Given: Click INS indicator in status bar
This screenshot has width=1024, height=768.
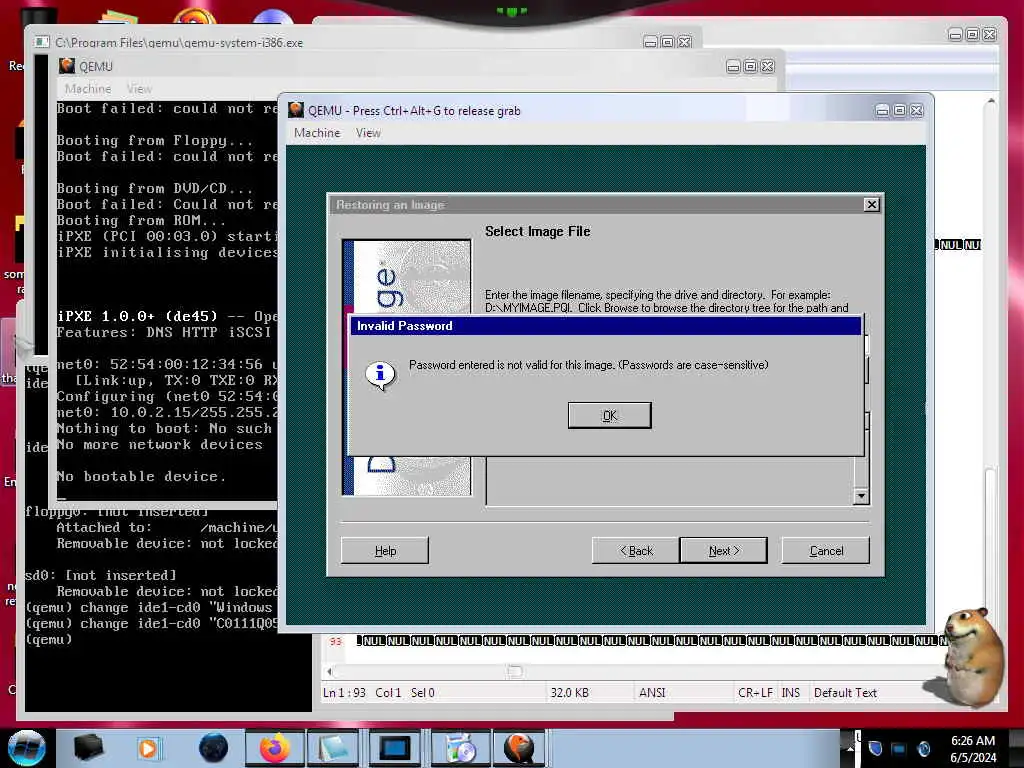Looking at the screenshot, I should click(790, 692).
